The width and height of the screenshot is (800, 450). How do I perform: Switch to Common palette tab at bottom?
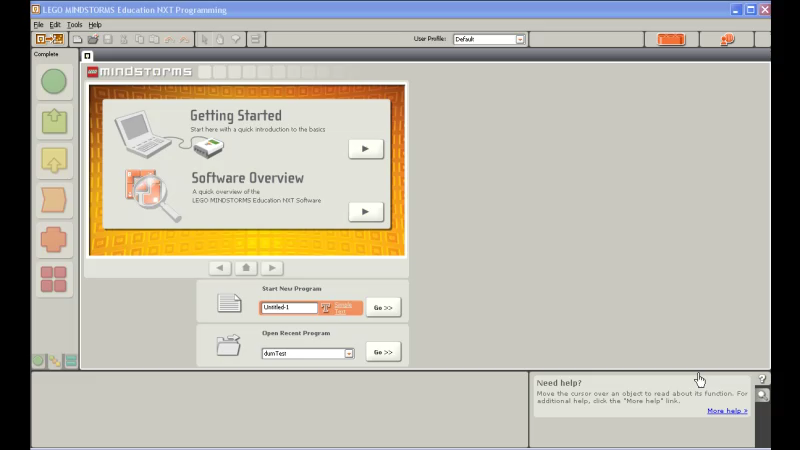tap(38, 361)
